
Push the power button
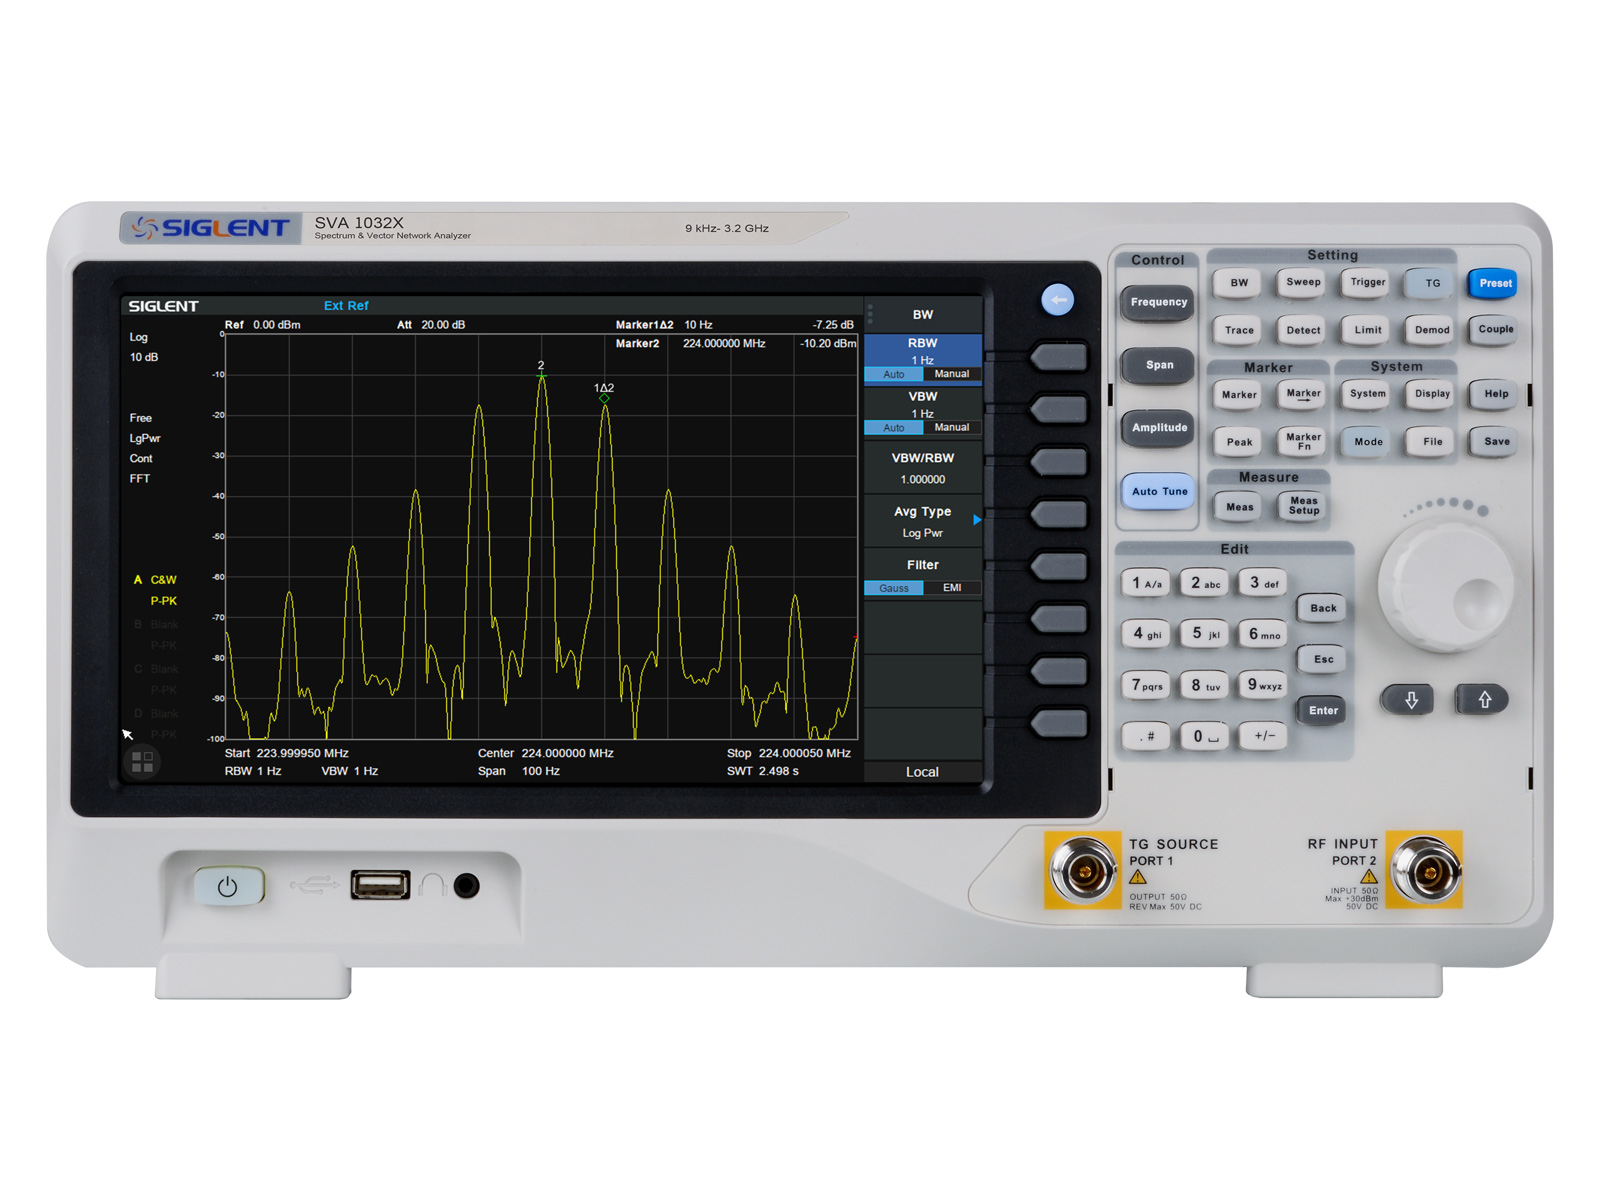pyautogui.click(x=228, y=886)
